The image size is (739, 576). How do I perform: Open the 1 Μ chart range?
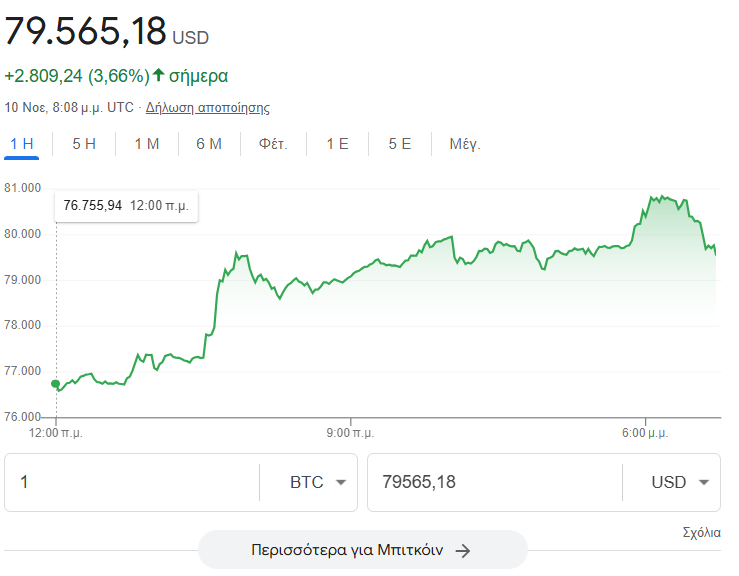point(147,144)
